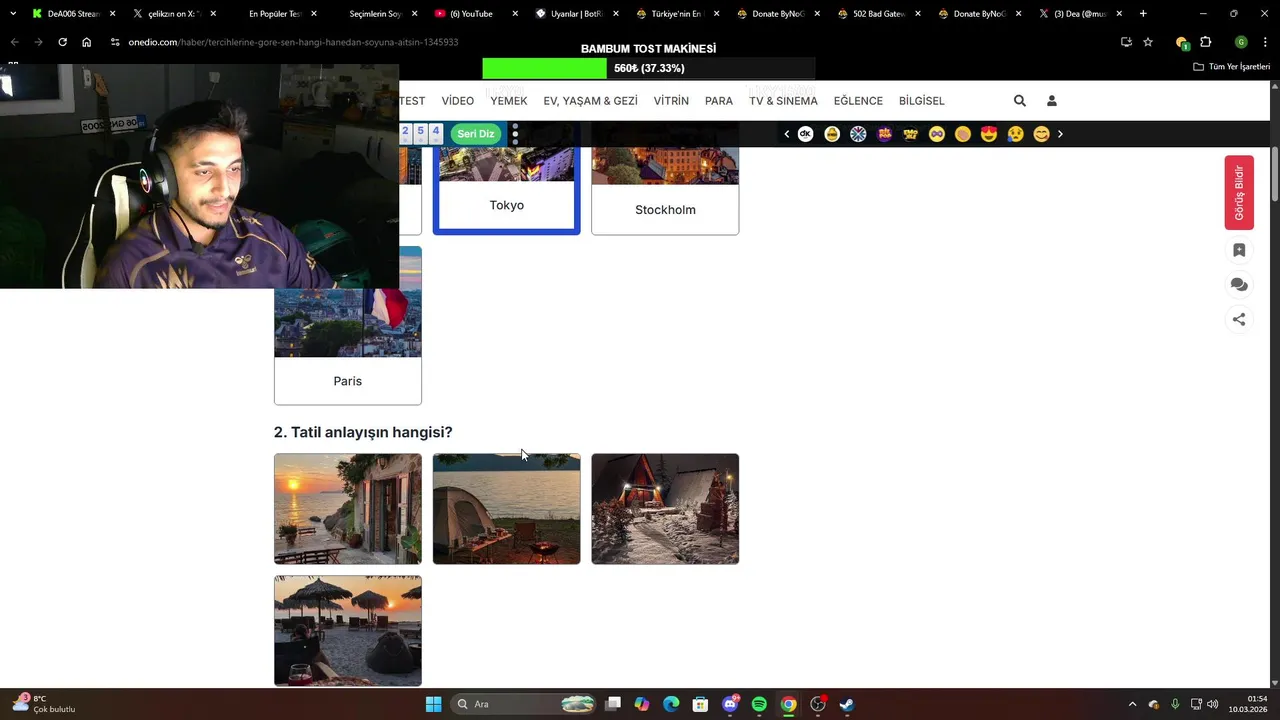Open the browser extensions puzzle icon
This screenshot has width=1280, height=720.
click(x=1205, y=42)
